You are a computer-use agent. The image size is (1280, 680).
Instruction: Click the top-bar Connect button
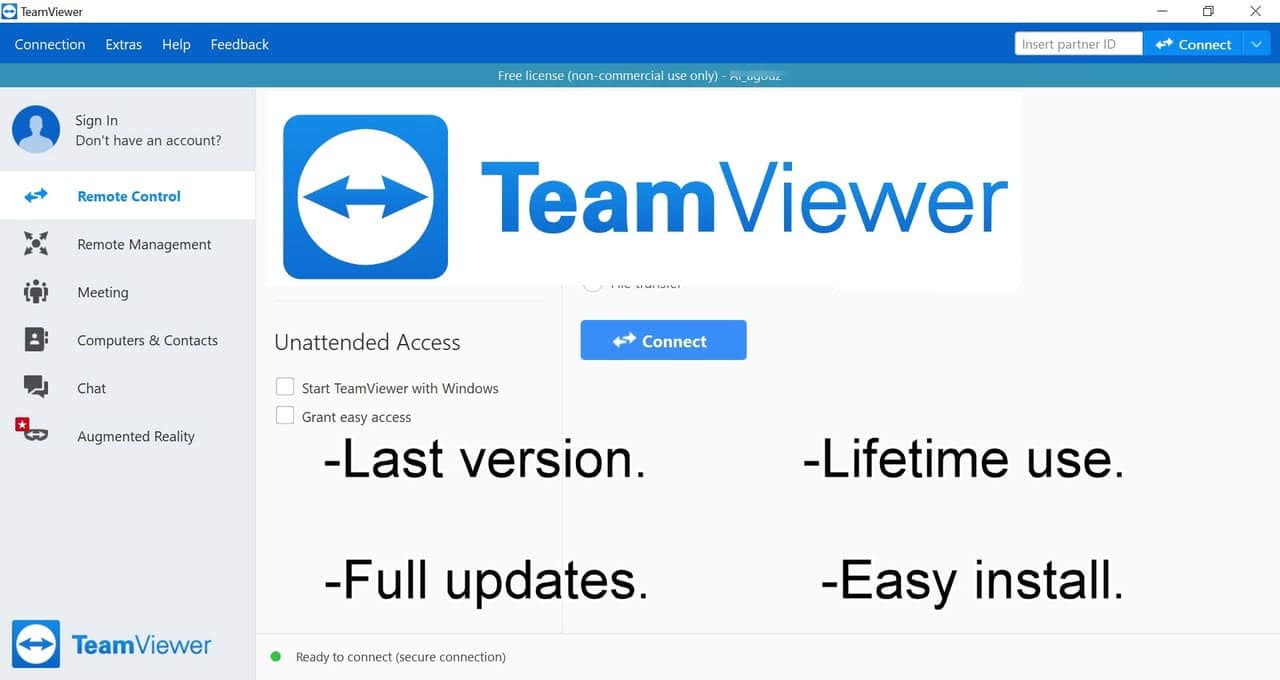click(1193, 44)
